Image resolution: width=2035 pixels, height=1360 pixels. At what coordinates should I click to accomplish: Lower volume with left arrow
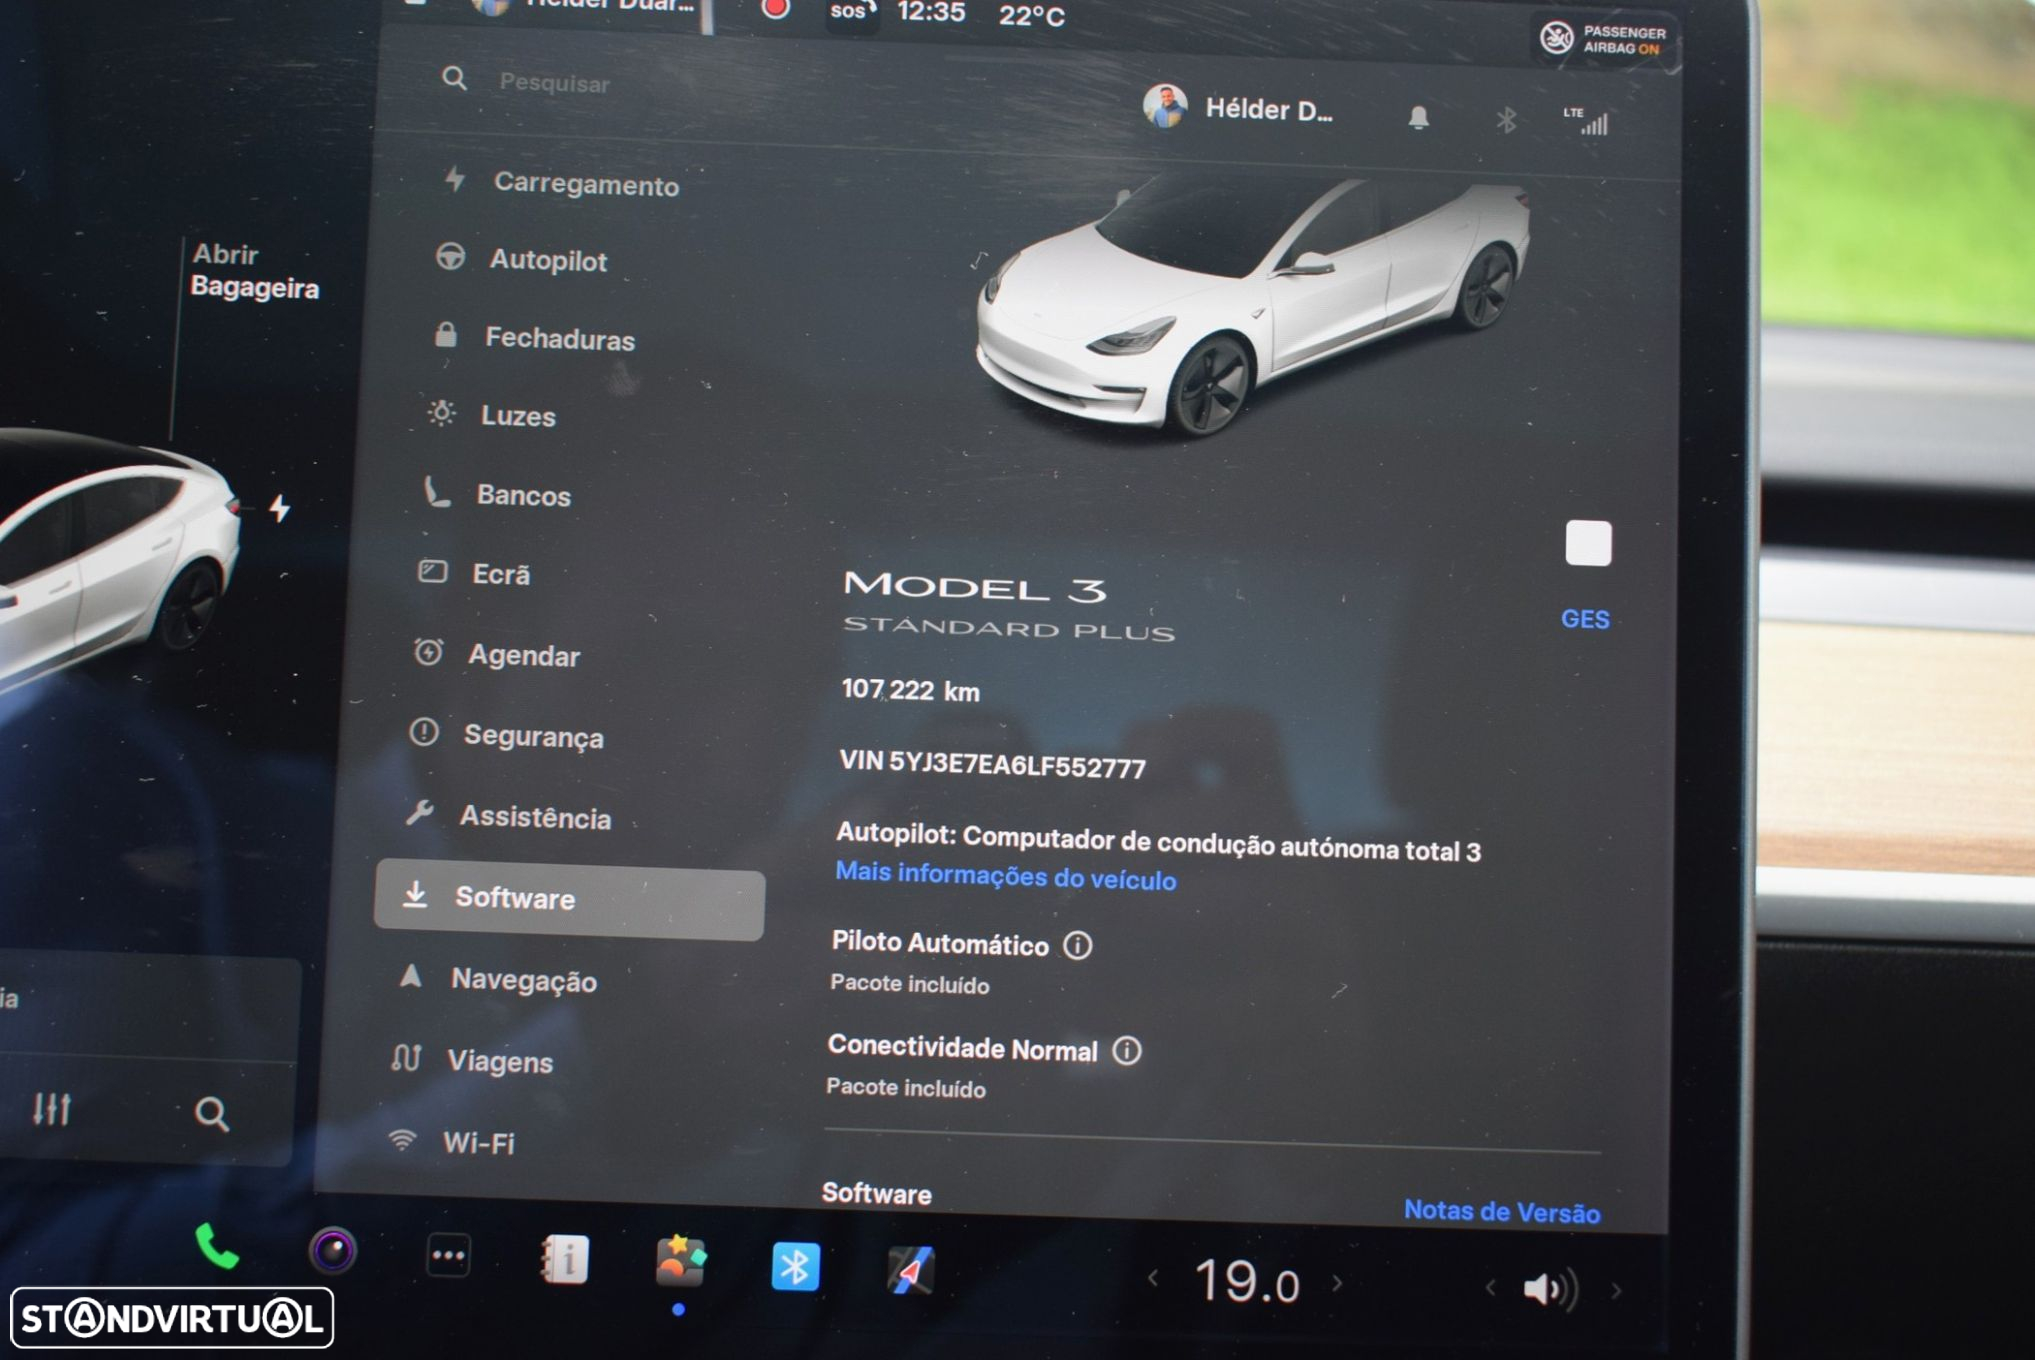(x=1491, y=1288)
